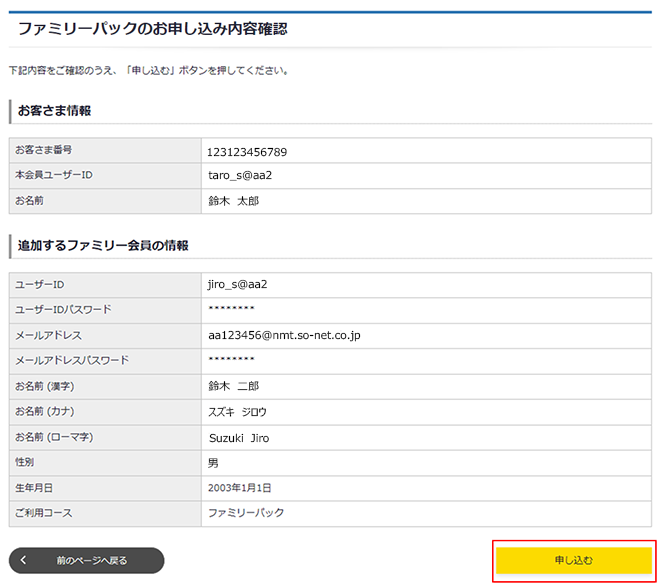Click the left chevron icon on back button

tap(24, 561)
